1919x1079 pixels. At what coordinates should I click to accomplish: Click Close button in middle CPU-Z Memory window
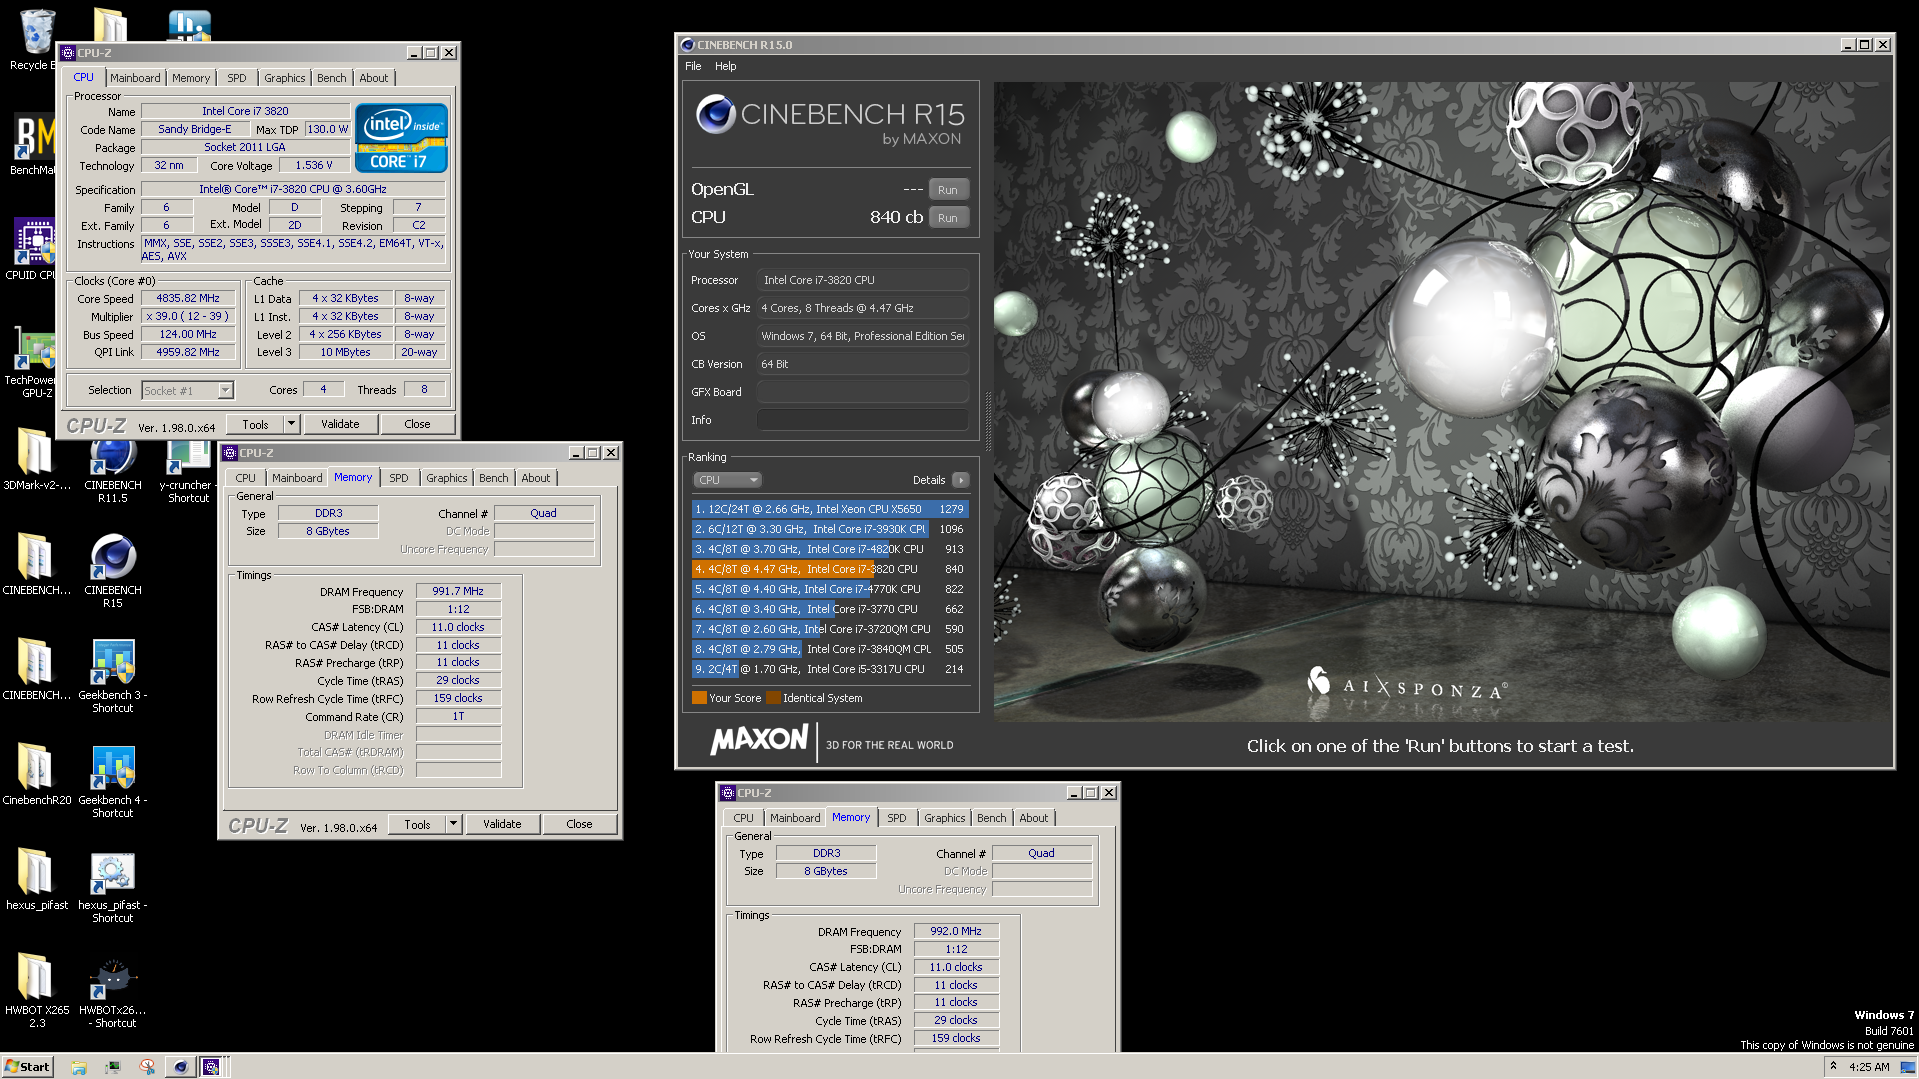579,824
